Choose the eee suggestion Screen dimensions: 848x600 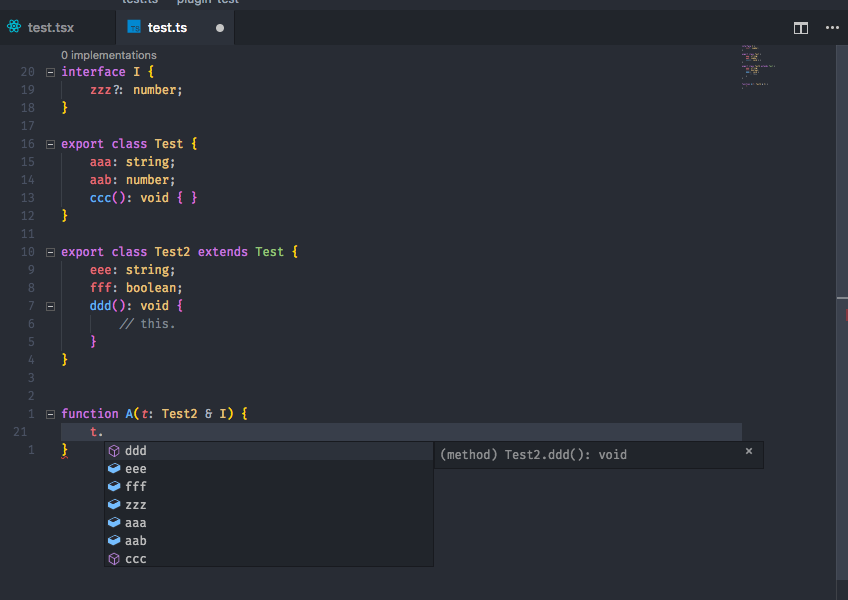click(269, 469)
